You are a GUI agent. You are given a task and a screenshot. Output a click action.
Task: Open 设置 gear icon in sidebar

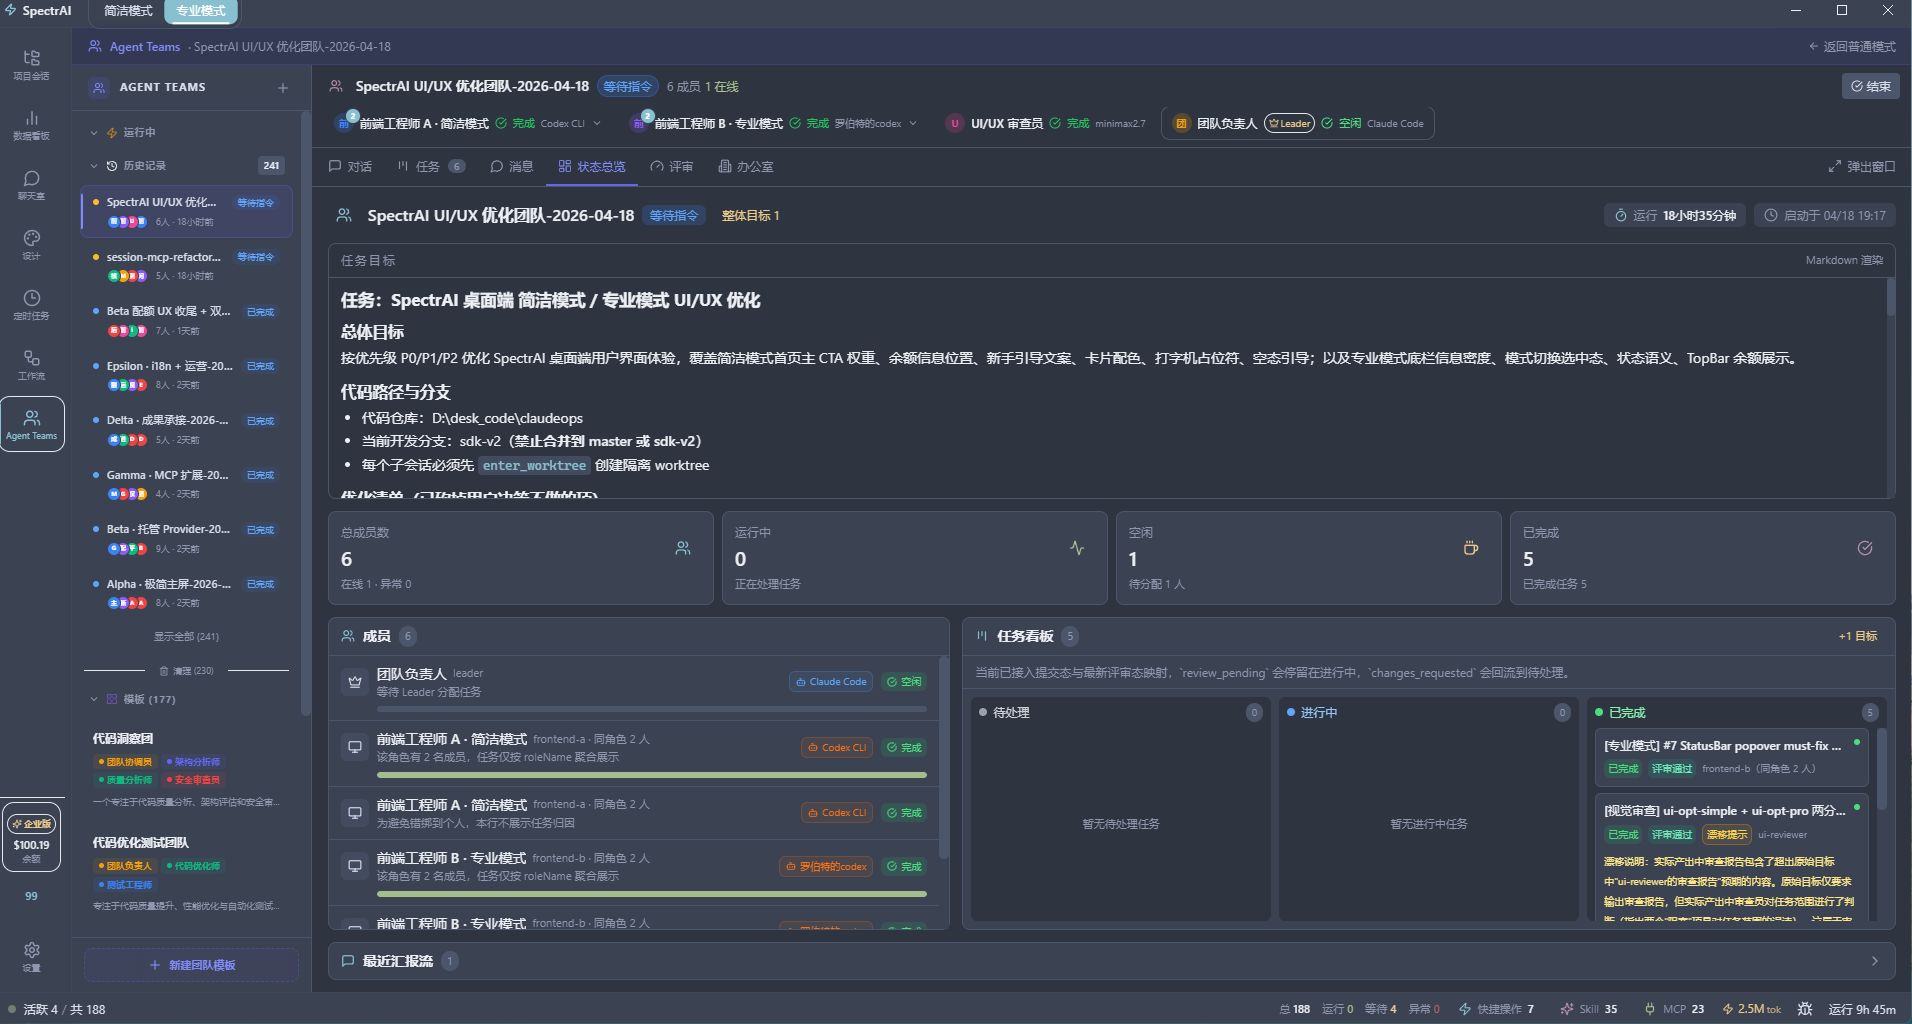click(31, 955)
